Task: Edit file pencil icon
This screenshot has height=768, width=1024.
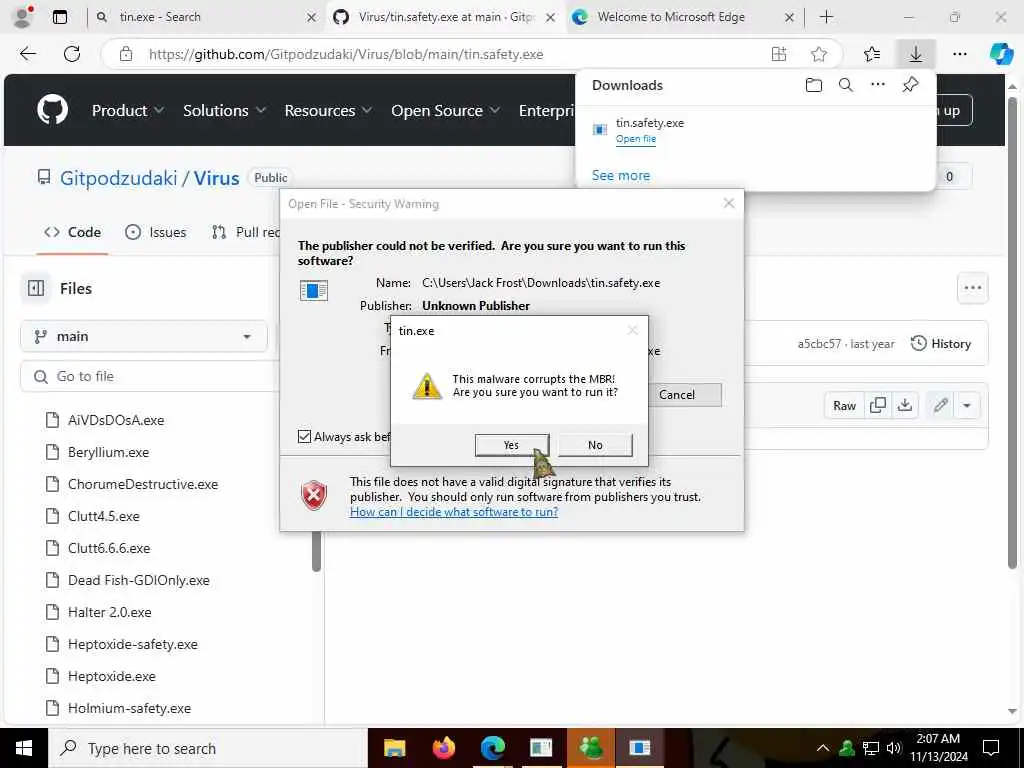Action: click(x=940, y=406)
